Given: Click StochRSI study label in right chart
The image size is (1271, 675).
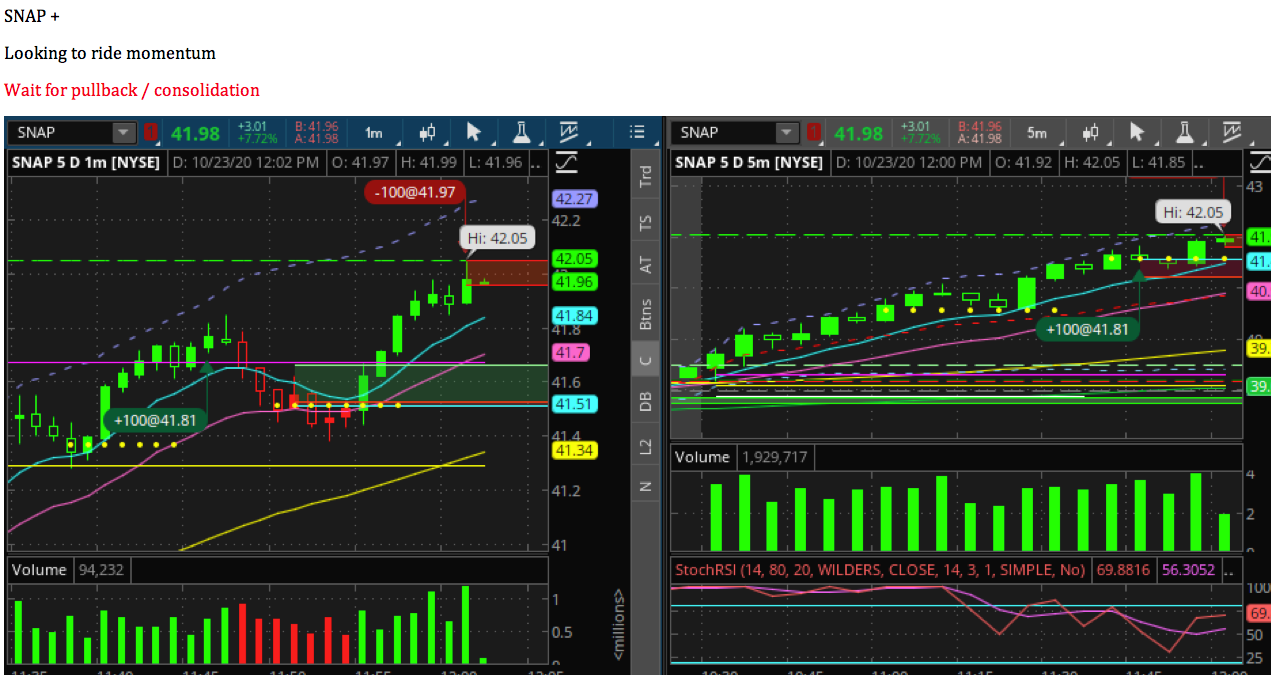Looking at the screenshot, I should point(880,569).
